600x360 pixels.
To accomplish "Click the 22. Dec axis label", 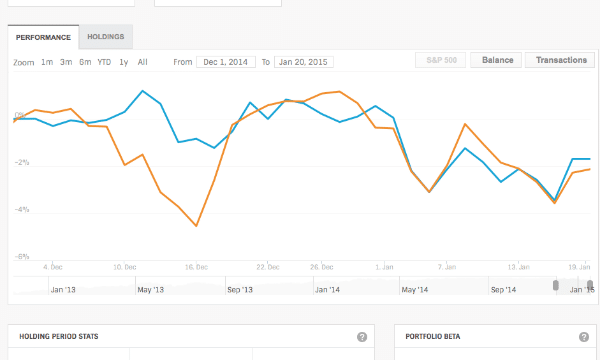I will coord(268,267).
